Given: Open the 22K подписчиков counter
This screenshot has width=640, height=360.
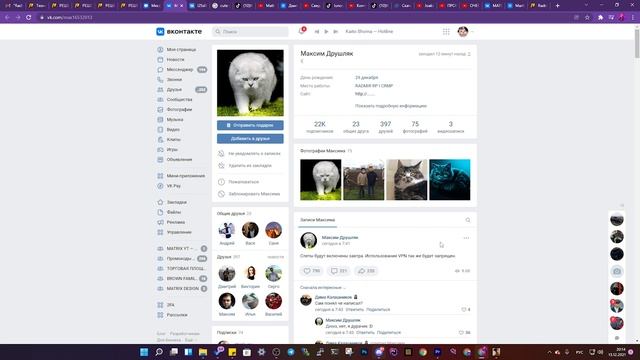Looking at the screenshot, I should click(320, 127).
